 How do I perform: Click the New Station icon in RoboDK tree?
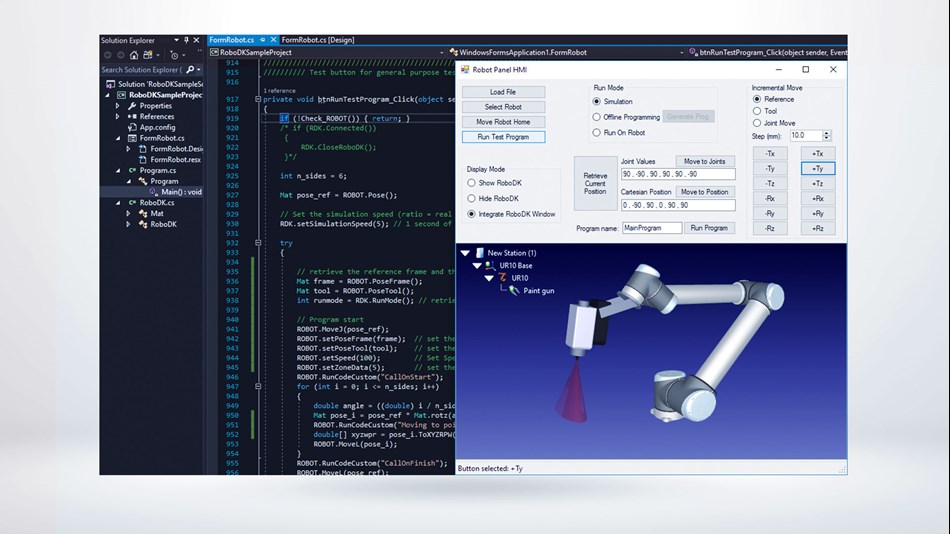coord(479,253)
